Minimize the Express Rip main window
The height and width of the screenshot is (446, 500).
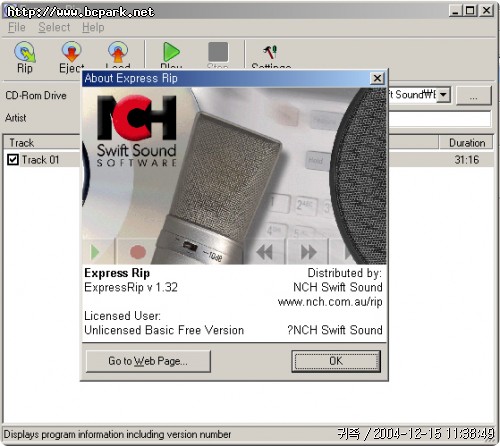click(455, 11)
